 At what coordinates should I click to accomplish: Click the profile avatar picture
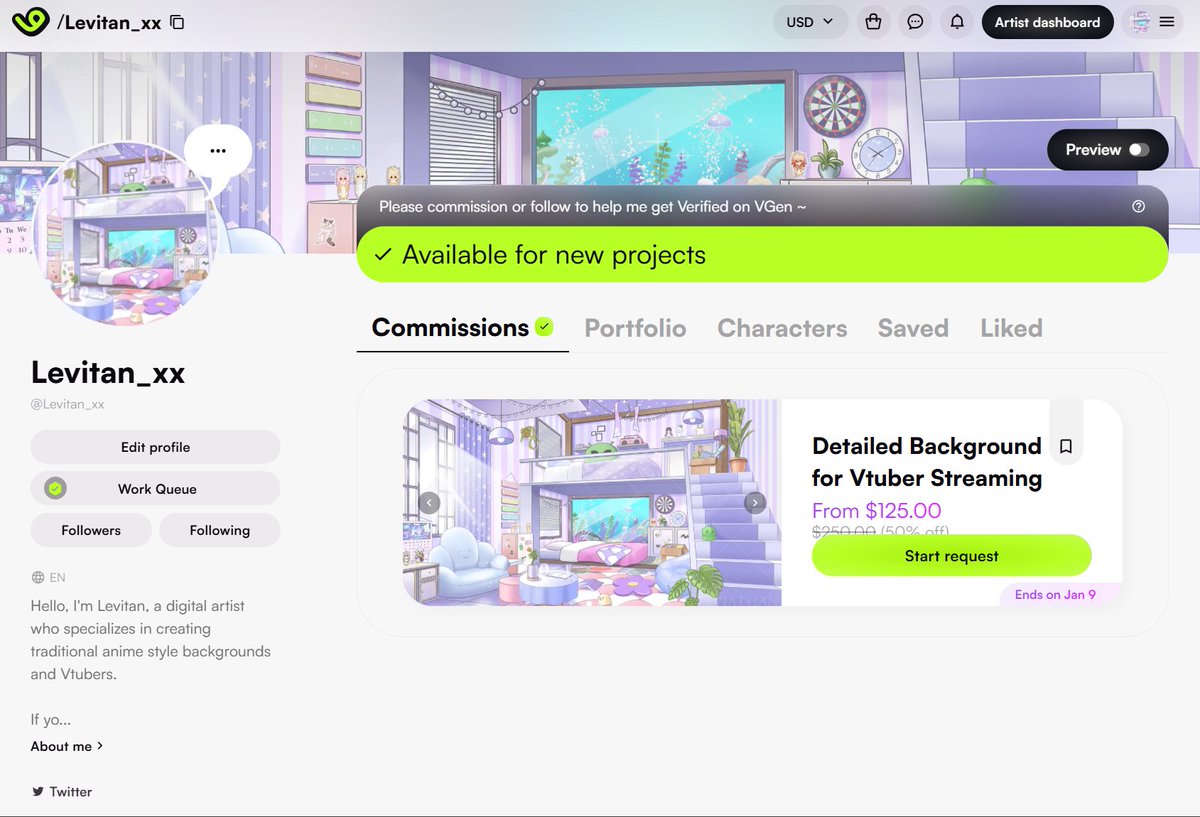click(127, 233)
